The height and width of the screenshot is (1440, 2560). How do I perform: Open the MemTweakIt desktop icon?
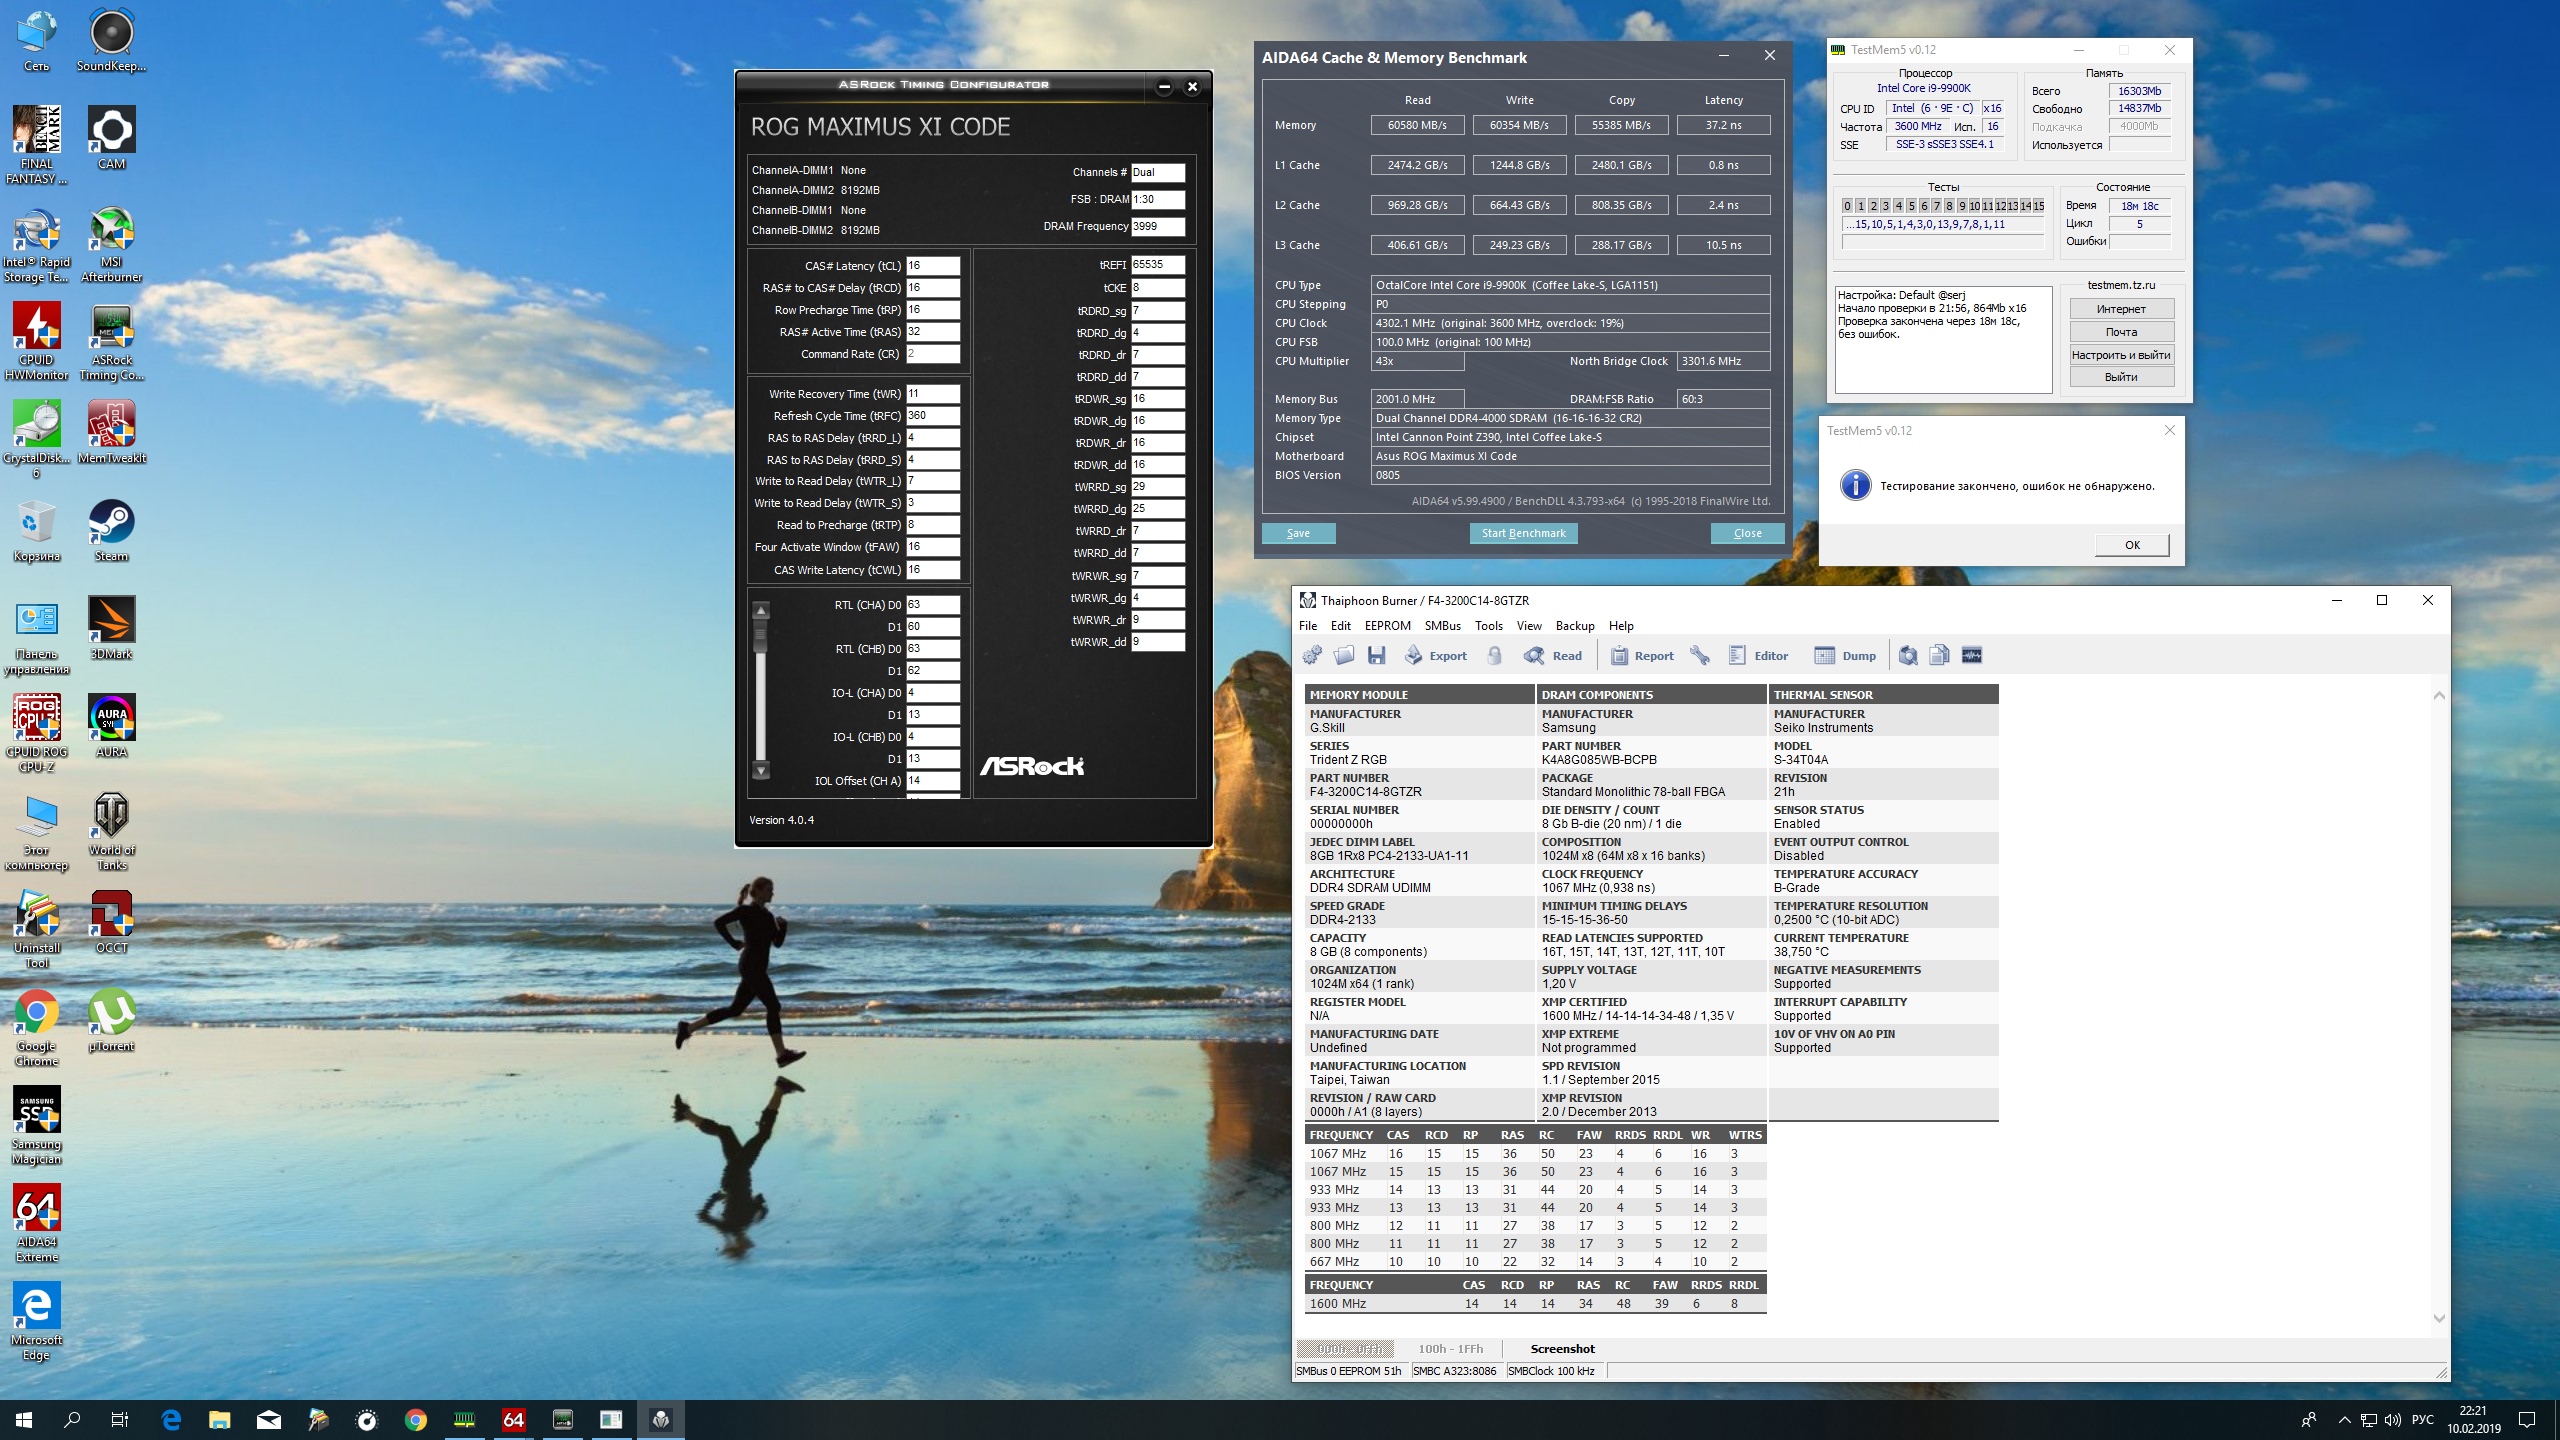point(111,425)
